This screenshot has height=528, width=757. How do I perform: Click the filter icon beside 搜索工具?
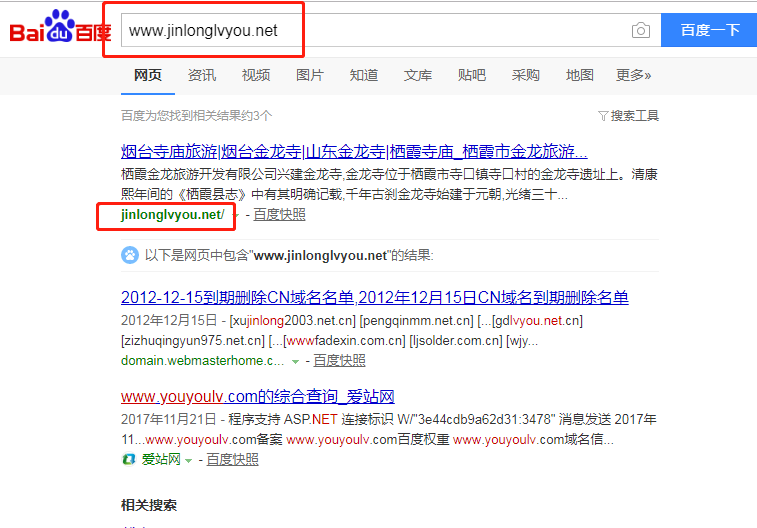603,116
